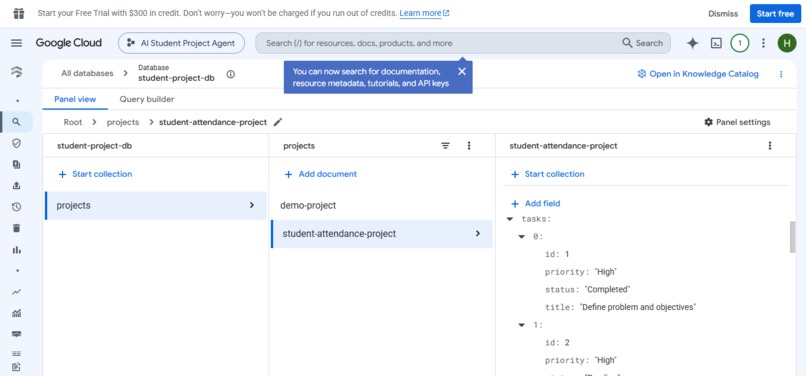Add field to the document
806x376 pixels.
[x=535, y=204]
